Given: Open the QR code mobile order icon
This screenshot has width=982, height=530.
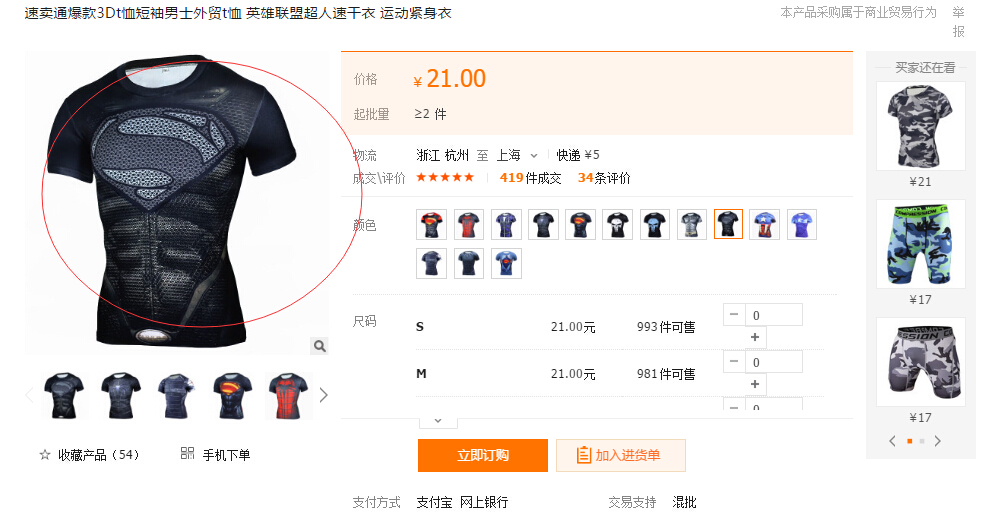Looking at the screenshot, I should [x=187, y=454].
